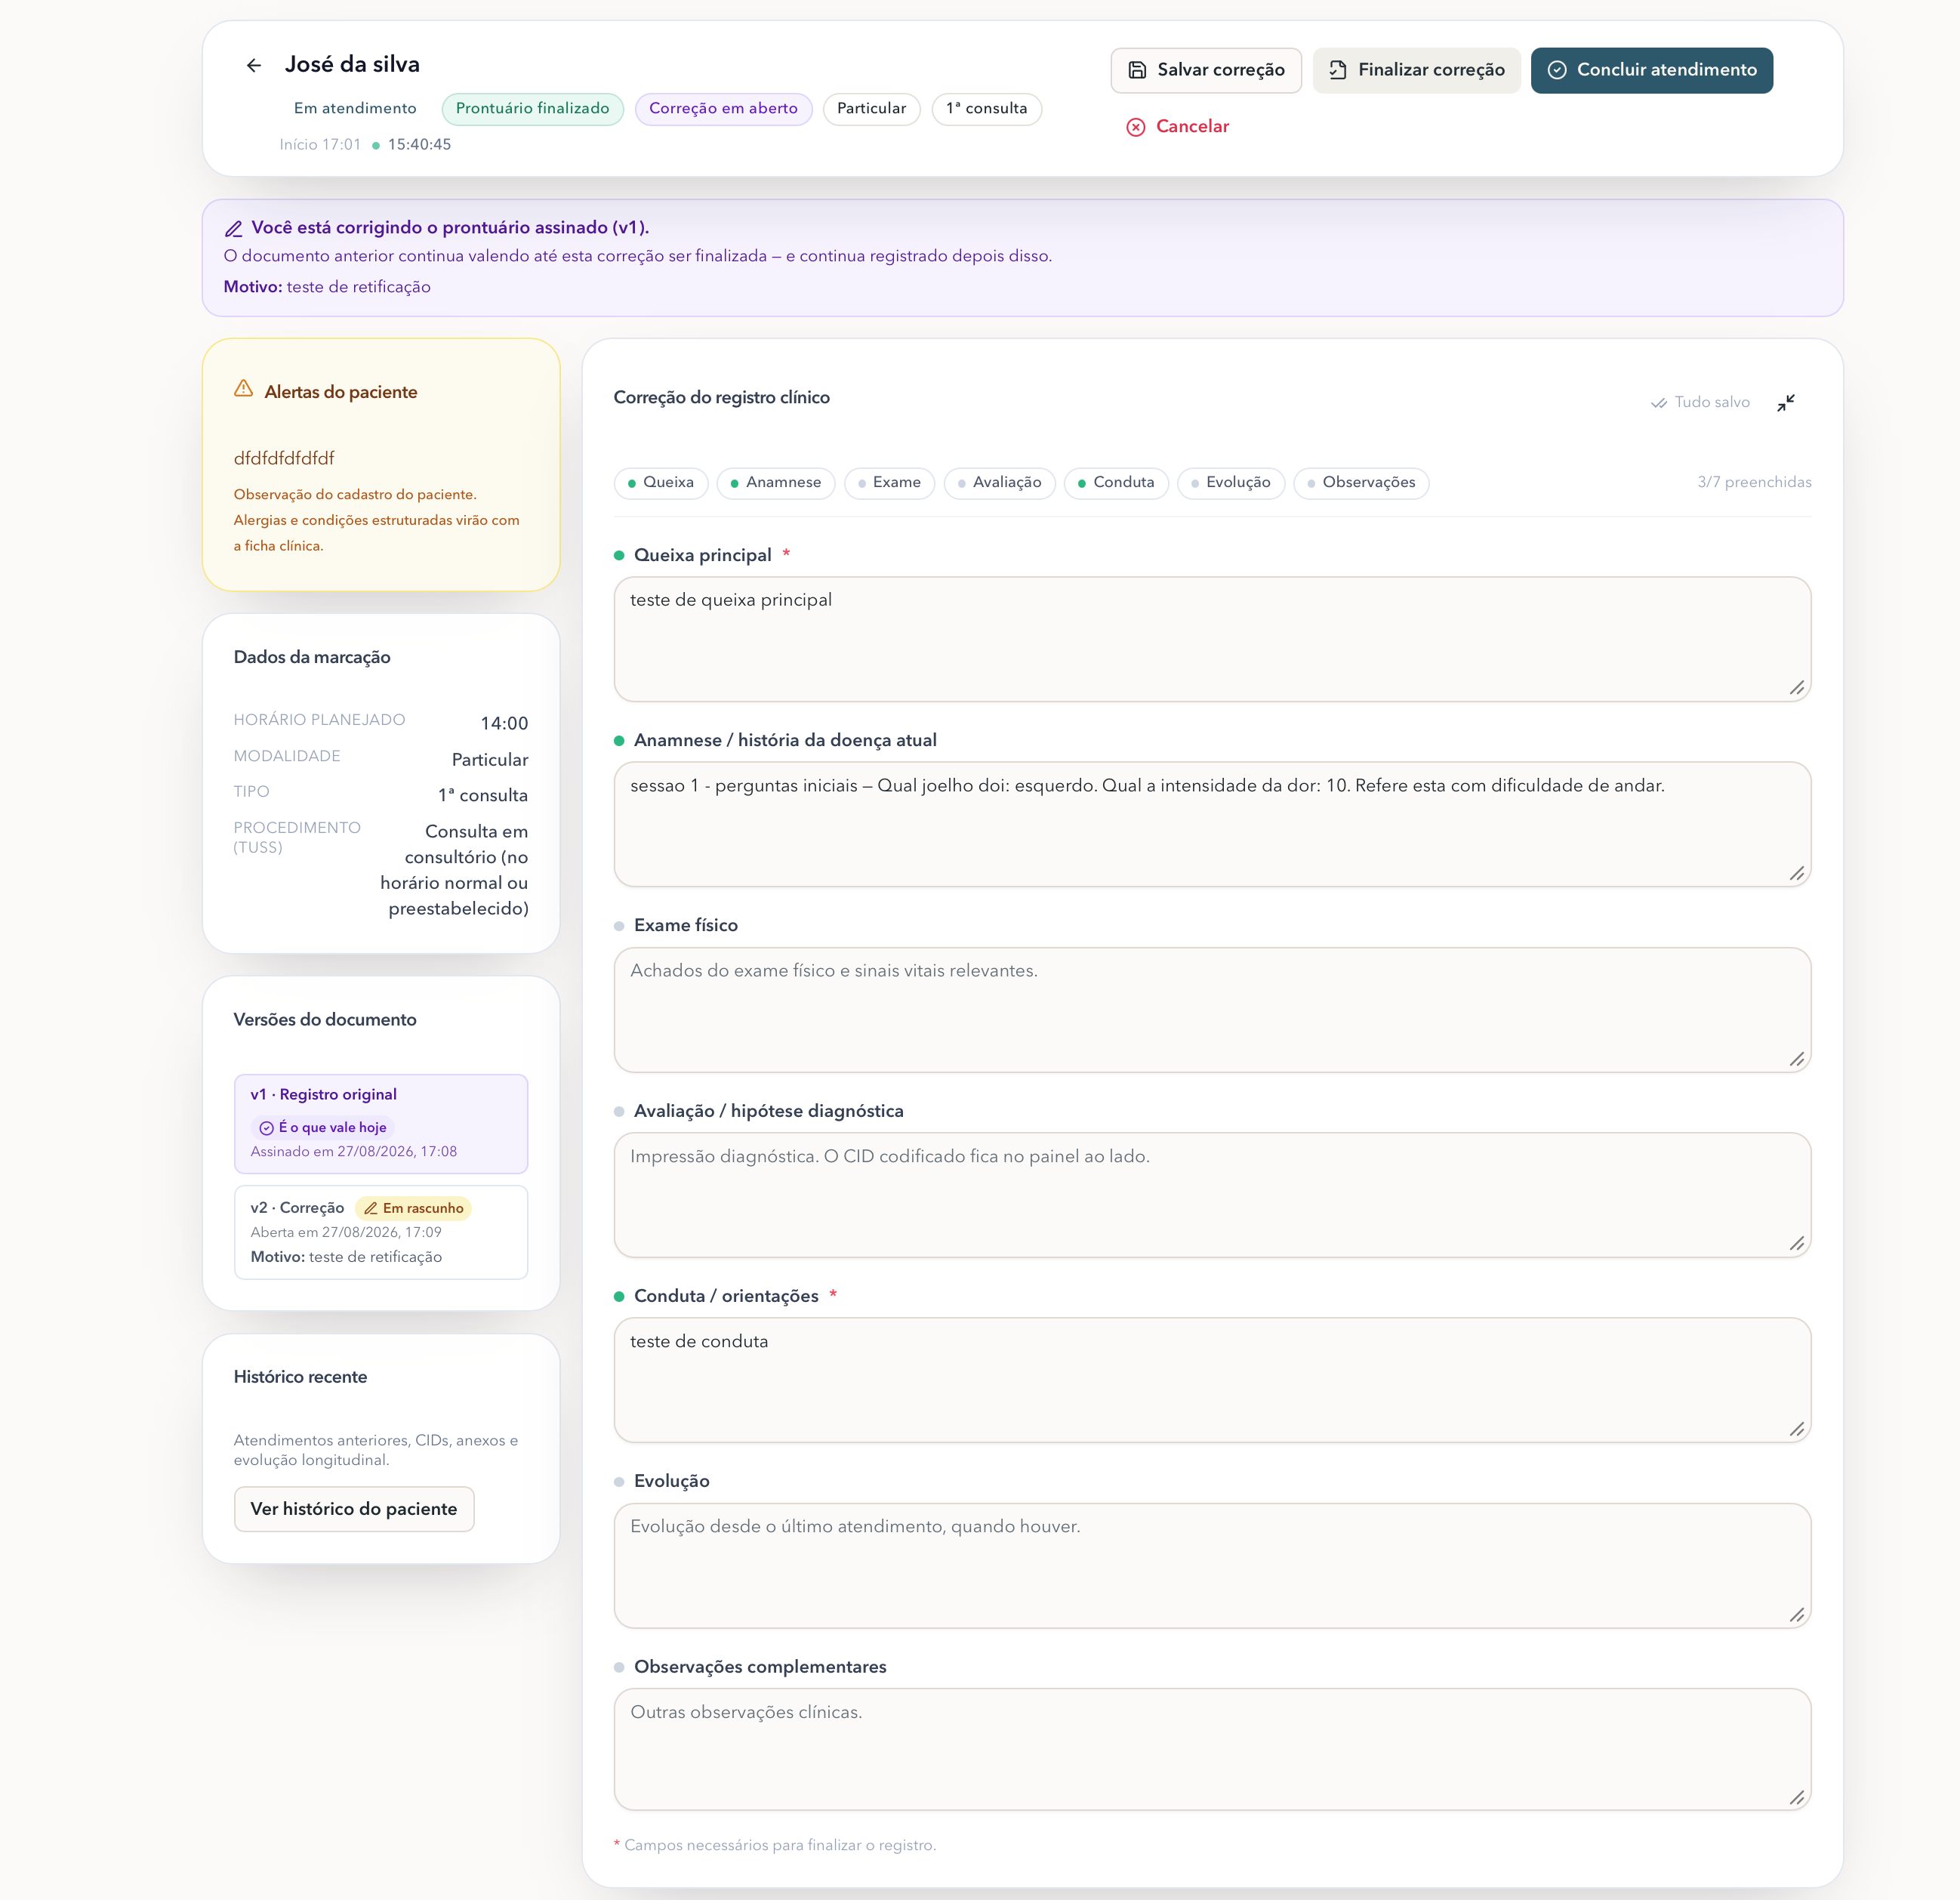Go back using the arrow beside José da silva
Viewport: 1960px width, 1900px height.
click(254, 65)
